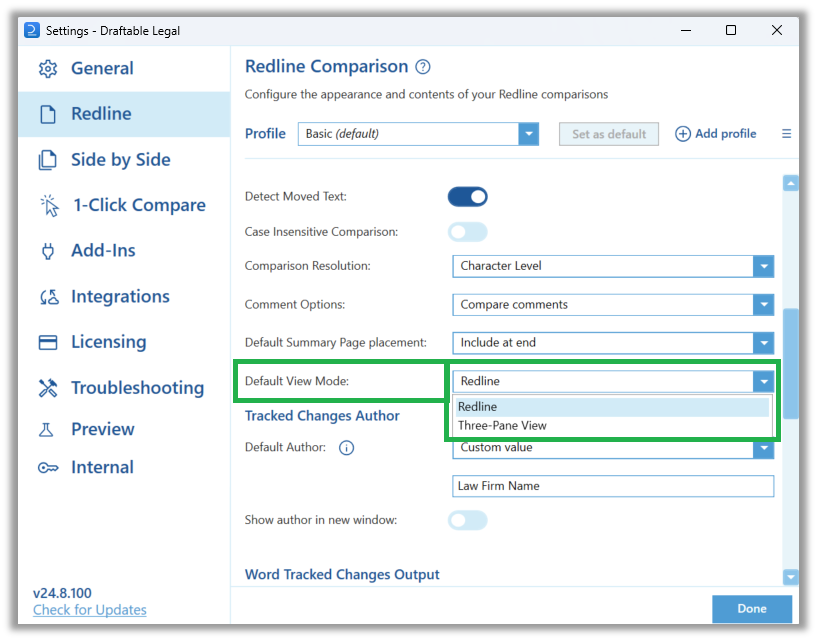Open Licensing via the card icon
This screenshot has width=817, height=641.
[47, 341]
